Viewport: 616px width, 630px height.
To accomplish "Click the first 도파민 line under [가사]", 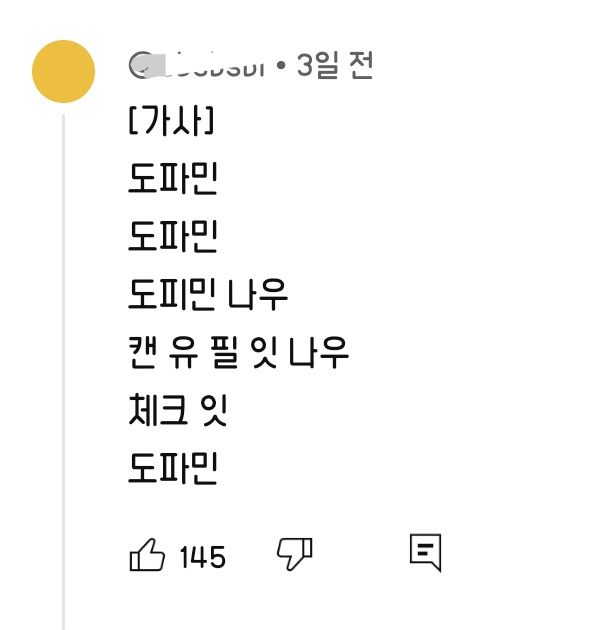I will (173, 179).
